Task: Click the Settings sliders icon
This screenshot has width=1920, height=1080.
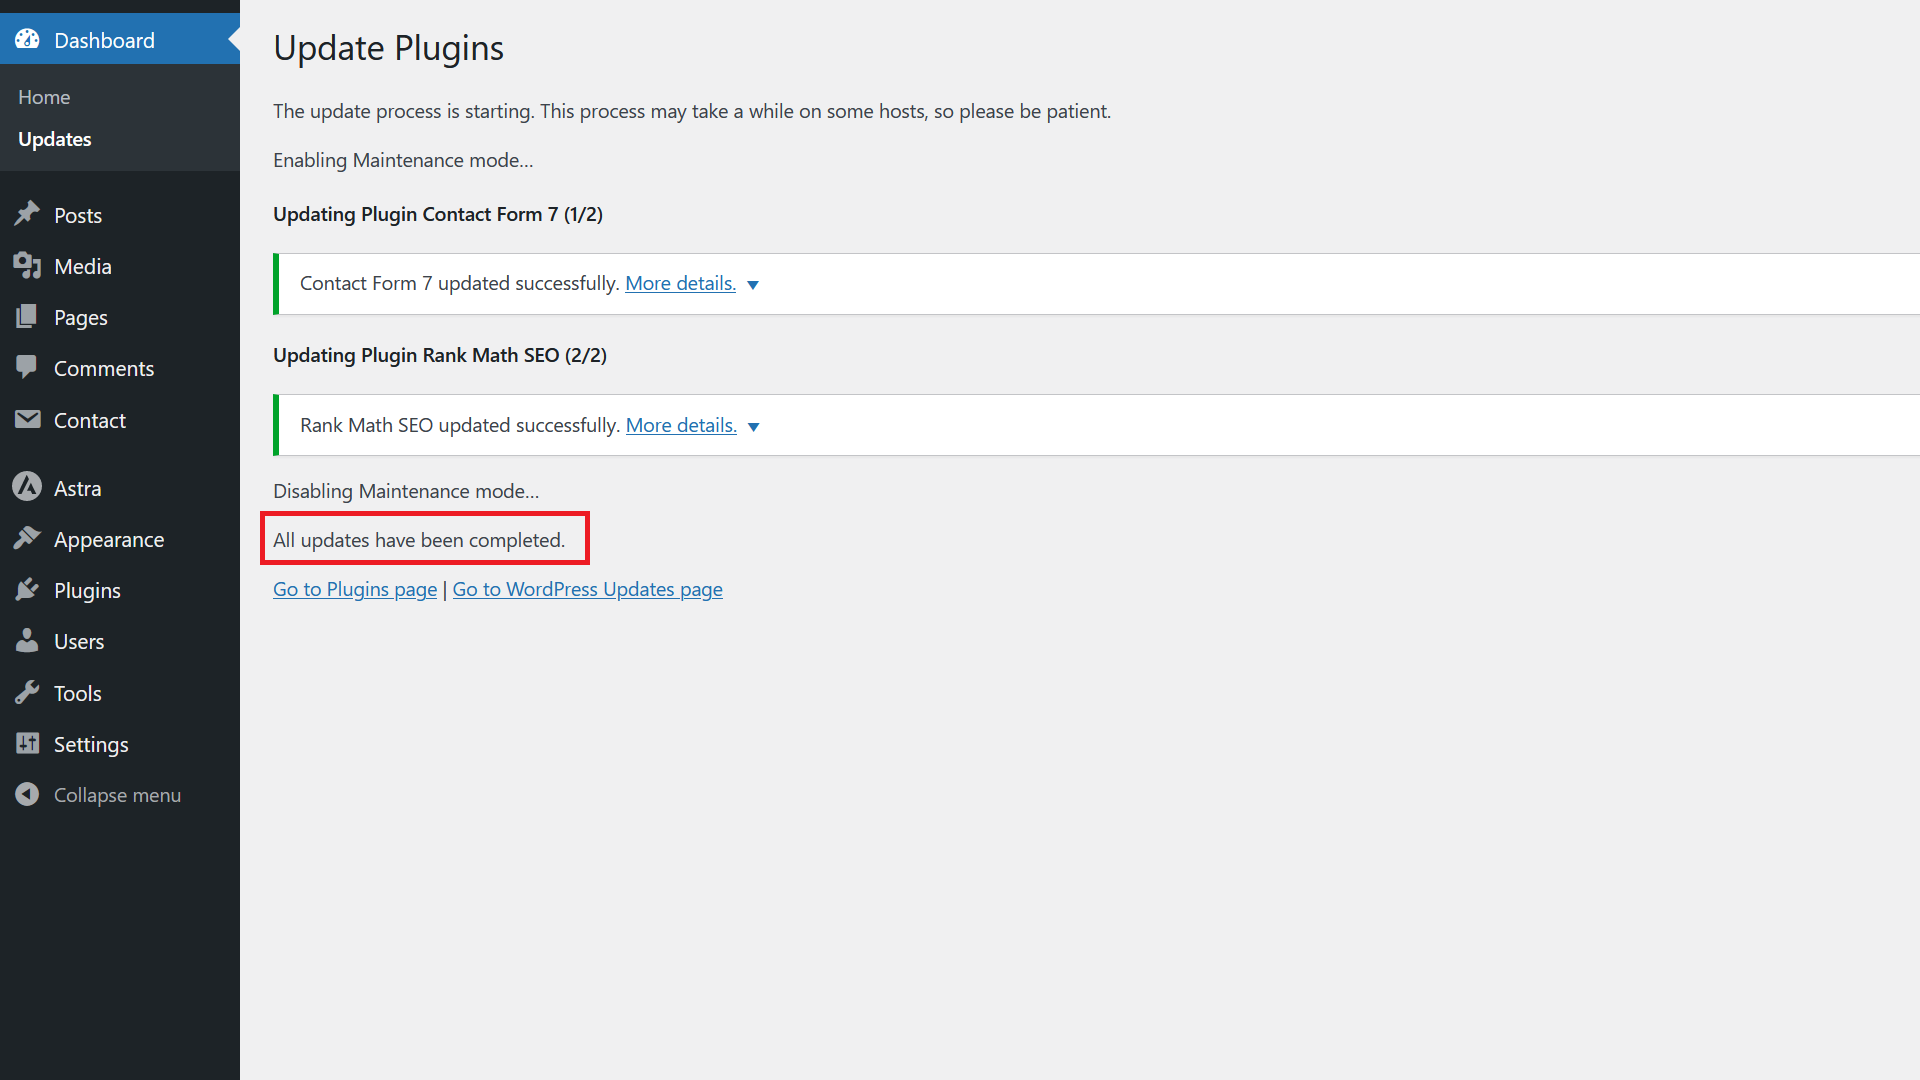Action: (x=27, y=744)
